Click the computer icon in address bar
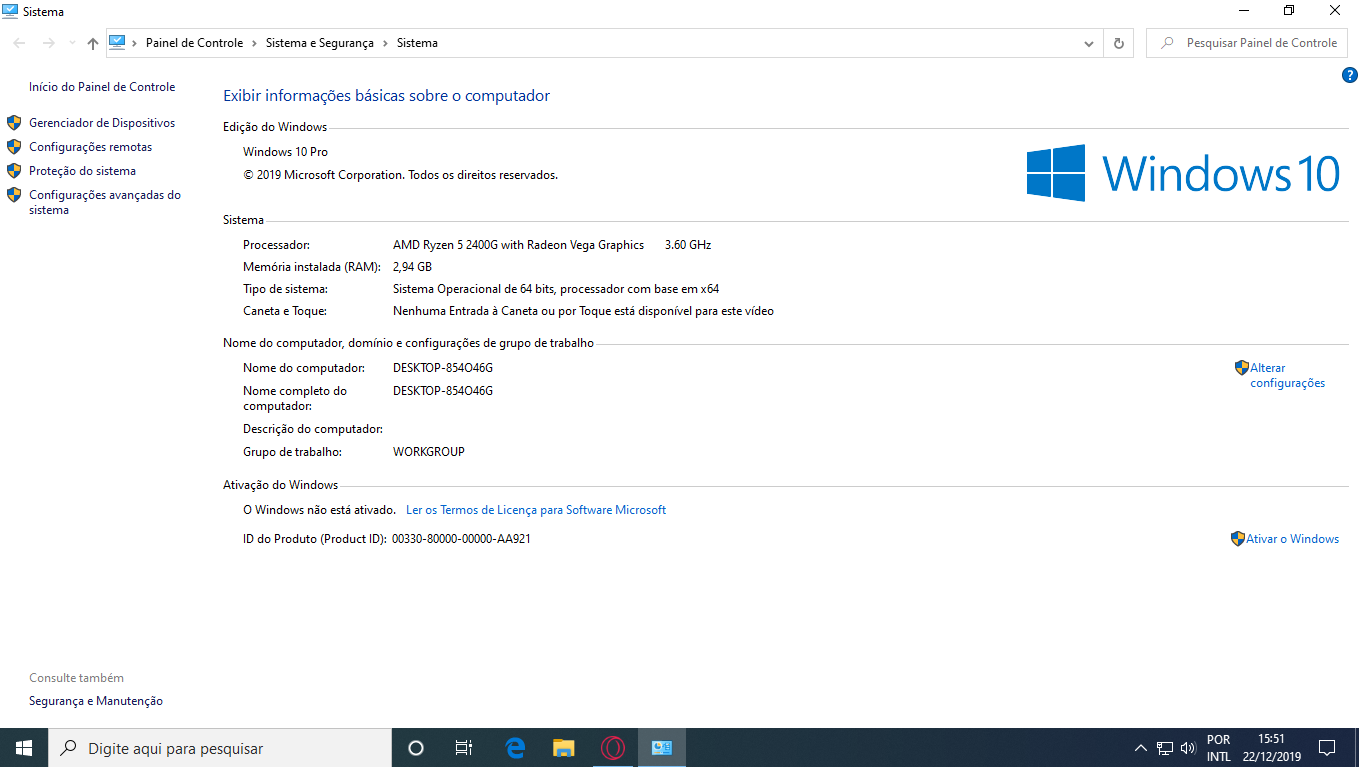The image size is (1359, 767). tap(117, 43)
